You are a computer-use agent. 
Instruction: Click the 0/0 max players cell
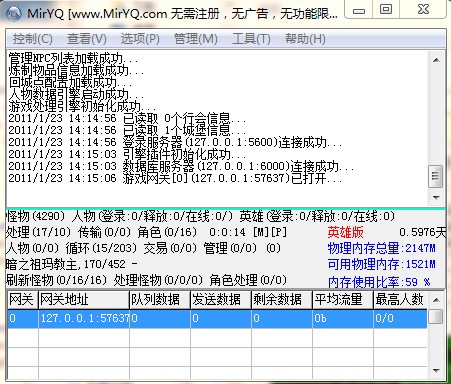tap(400, 318)
